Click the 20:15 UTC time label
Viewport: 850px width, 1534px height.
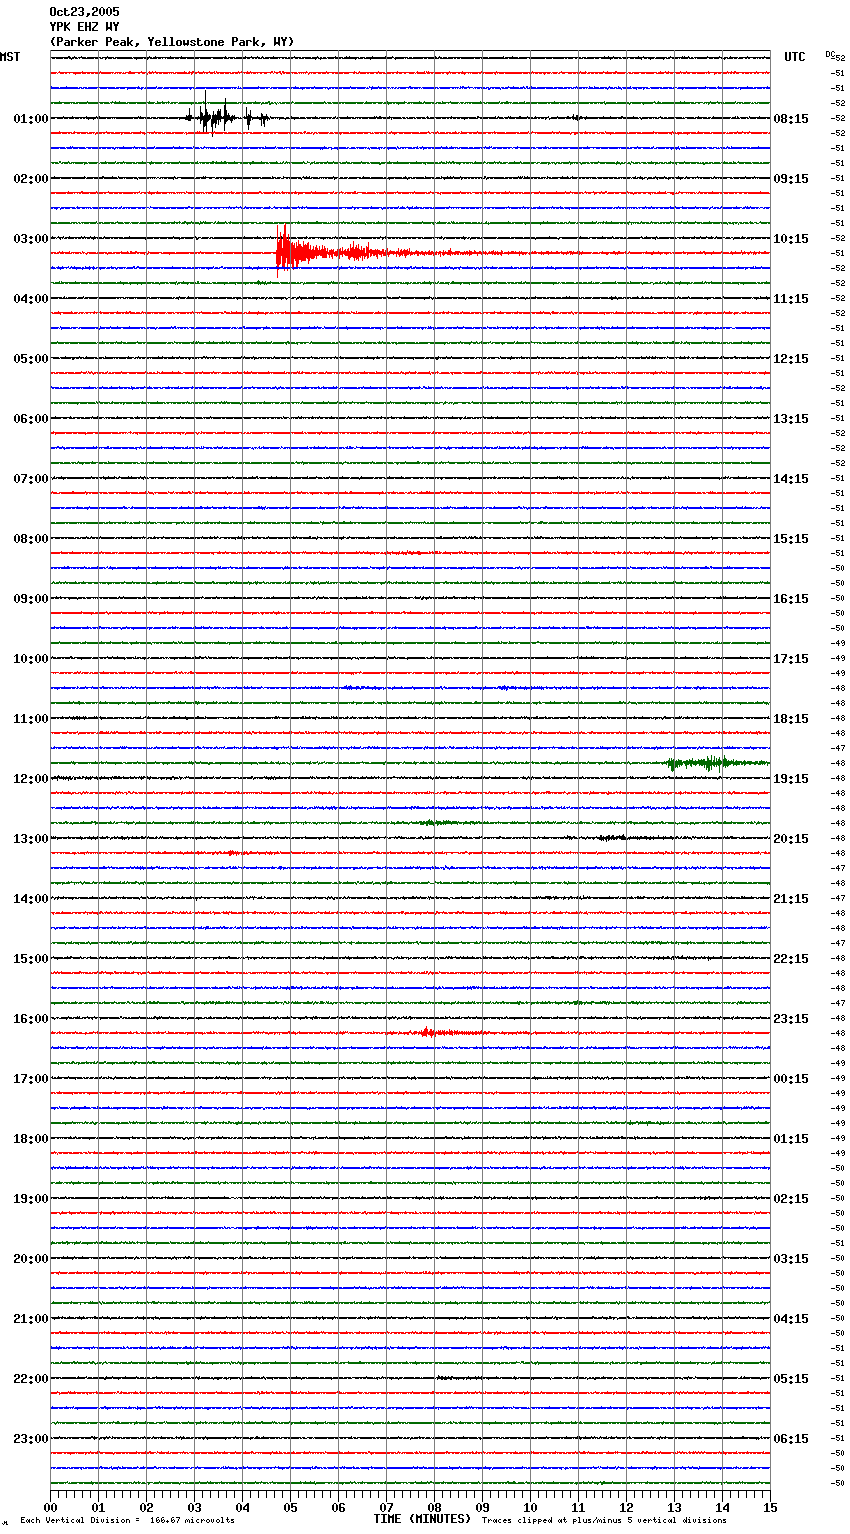(x=791, y=839)
